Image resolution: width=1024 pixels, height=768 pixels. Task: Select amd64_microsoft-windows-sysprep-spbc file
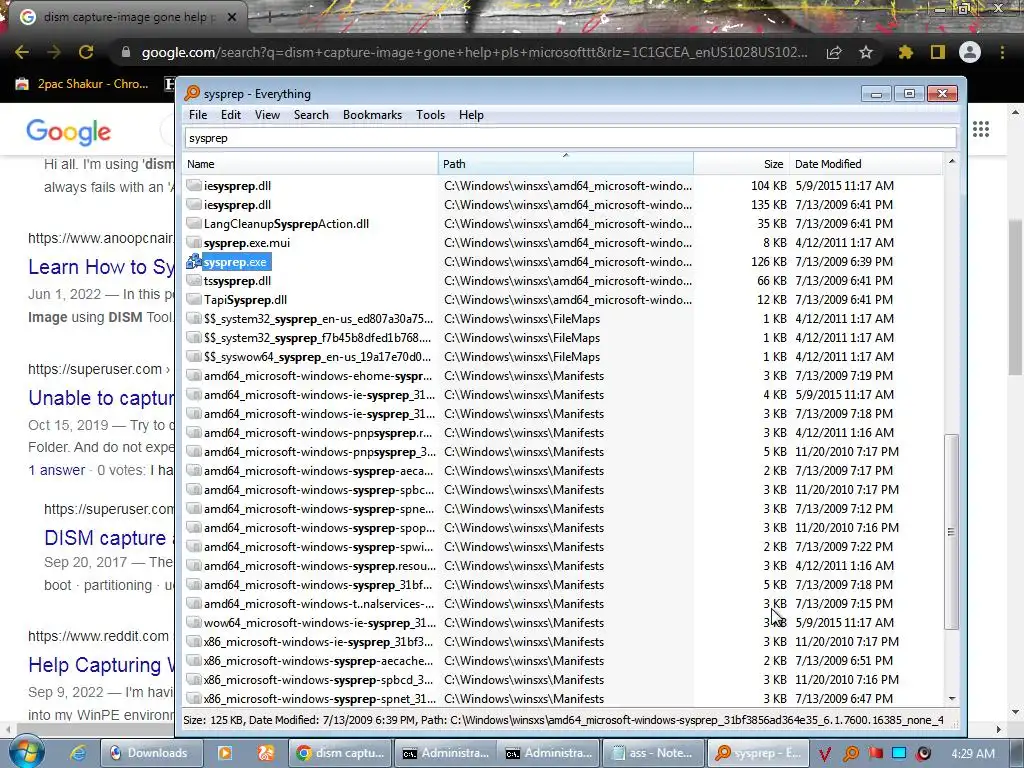point(317,490)
